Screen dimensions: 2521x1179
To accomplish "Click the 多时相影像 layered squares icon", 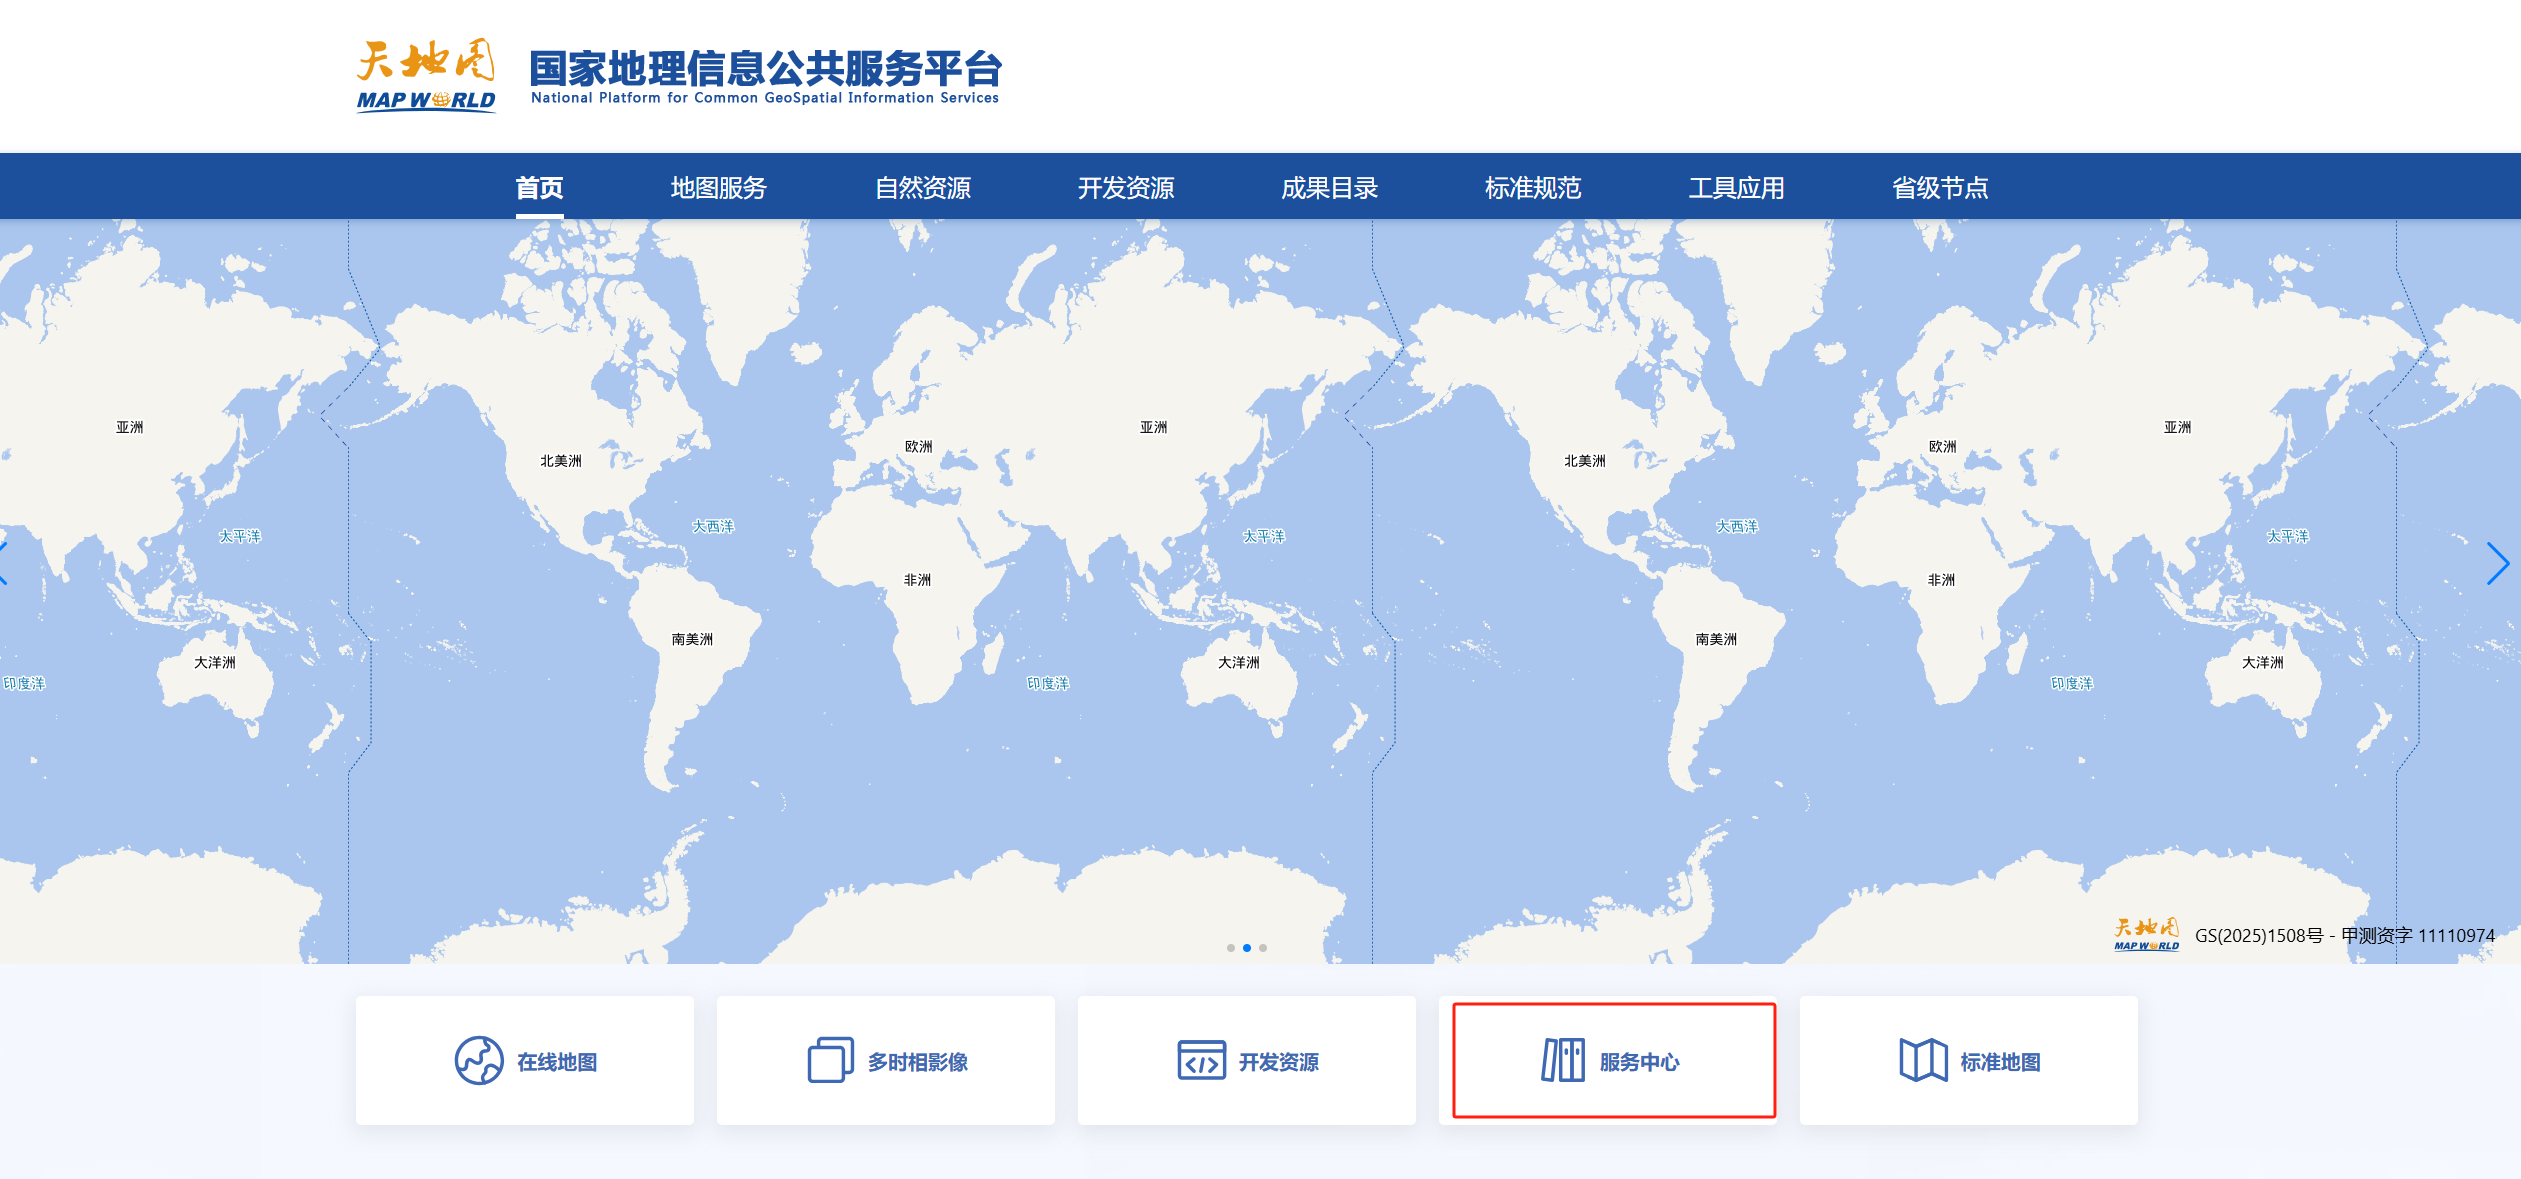I will point(830,1061).
